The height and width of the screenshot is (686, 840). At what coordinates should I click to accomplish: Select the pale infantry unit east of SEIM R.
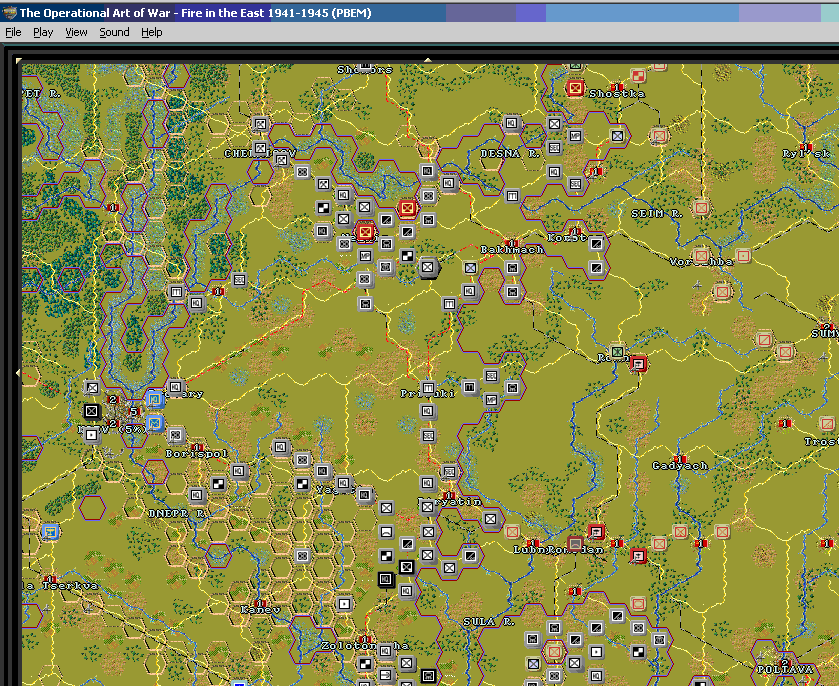click(701, 207)
